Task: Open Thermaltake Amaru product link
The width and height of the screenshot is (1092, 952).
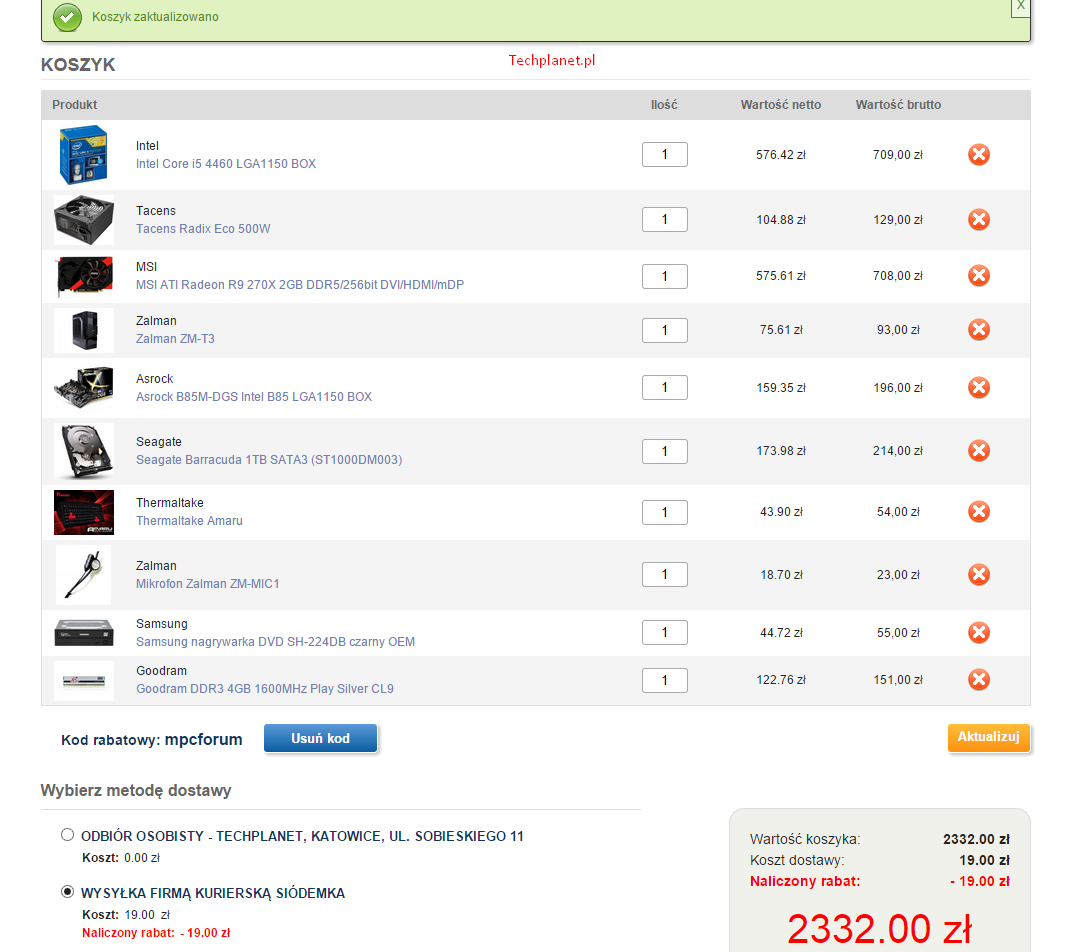Action: (x=189, y=521)
